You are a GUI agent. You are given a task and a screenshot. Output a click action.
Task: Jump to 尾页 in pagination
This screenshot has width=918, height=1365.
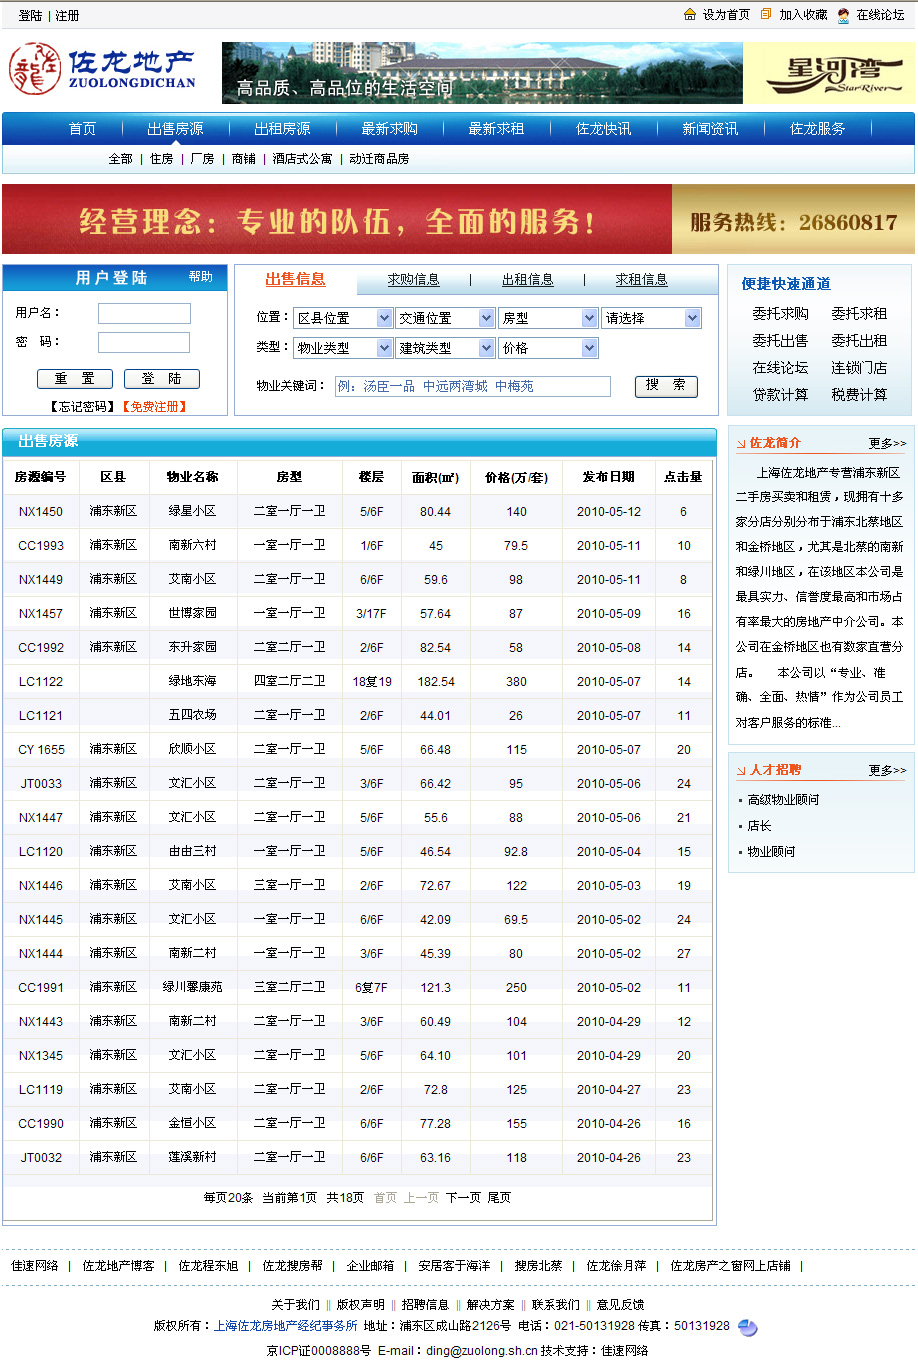pos(499,1197)
